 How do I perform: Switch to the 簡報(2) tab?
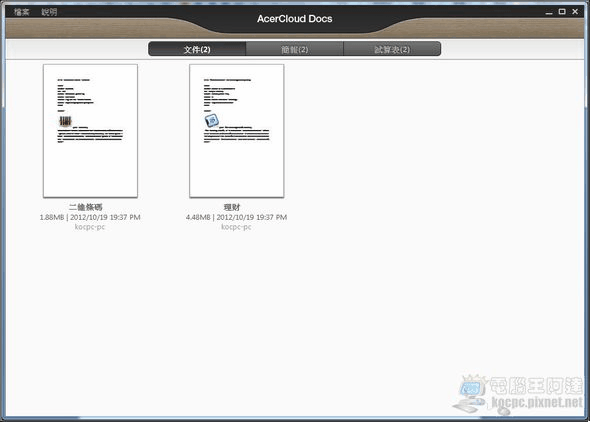click(x=295, y=49)
